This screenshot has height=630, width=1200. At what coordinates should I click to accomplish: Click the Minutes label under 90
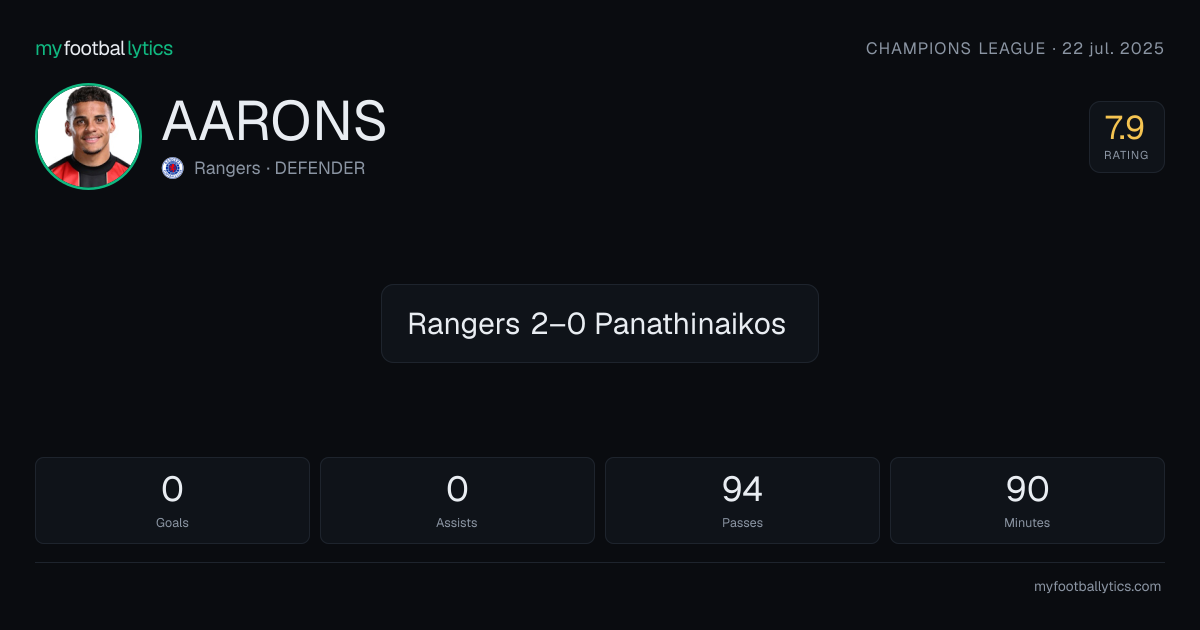click(x=1027, y=522)
